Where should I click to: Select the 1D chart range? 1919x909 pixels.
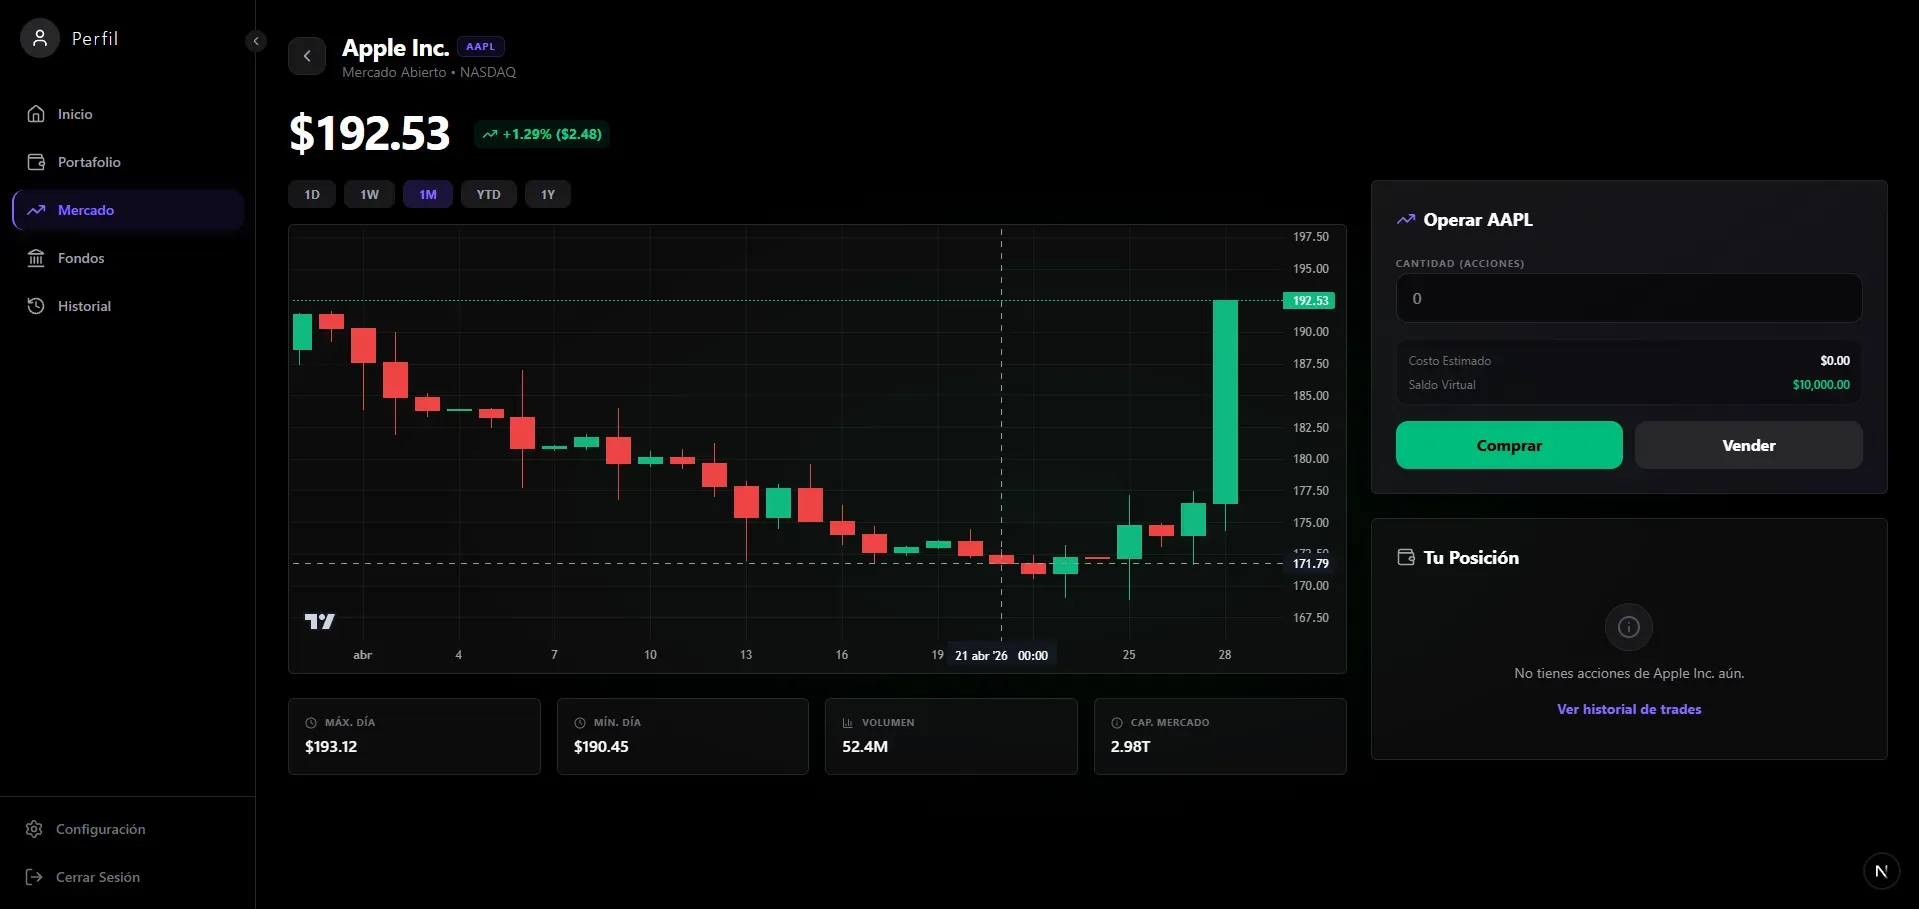pos(312,194)
